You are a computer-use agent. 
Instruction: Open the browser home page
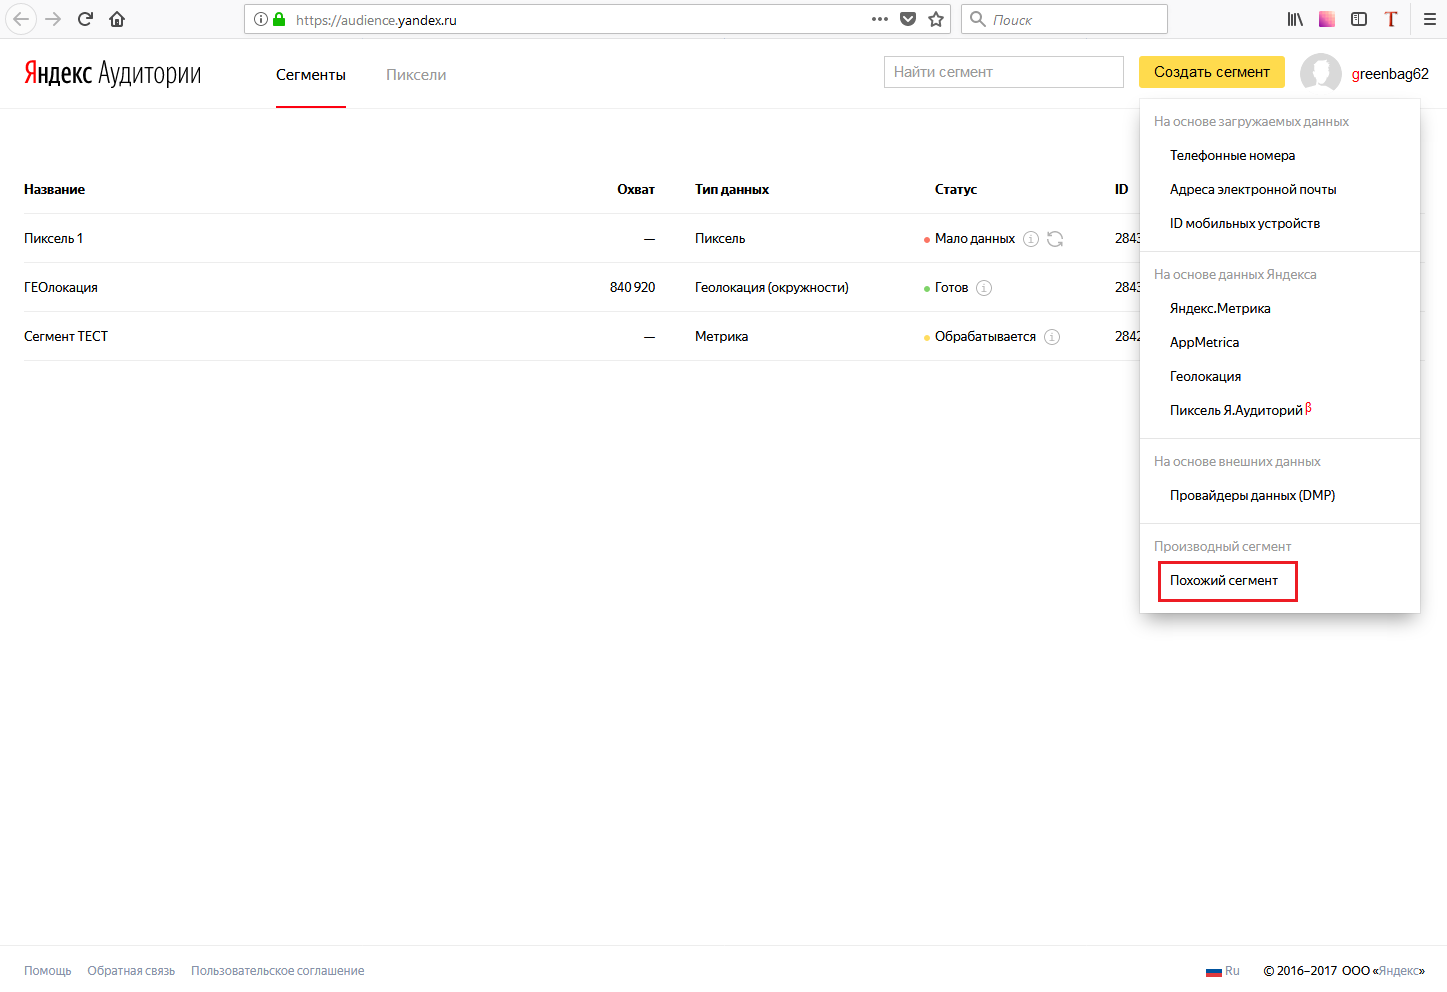pyautogui.click(x=117, y=19)
